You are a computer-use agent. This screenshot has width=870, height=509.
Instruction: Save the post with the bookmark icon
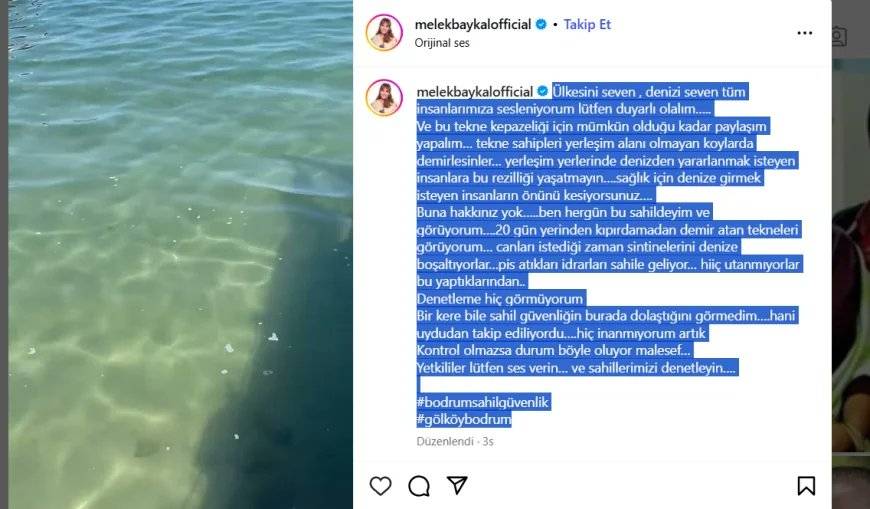click(806, 486)
